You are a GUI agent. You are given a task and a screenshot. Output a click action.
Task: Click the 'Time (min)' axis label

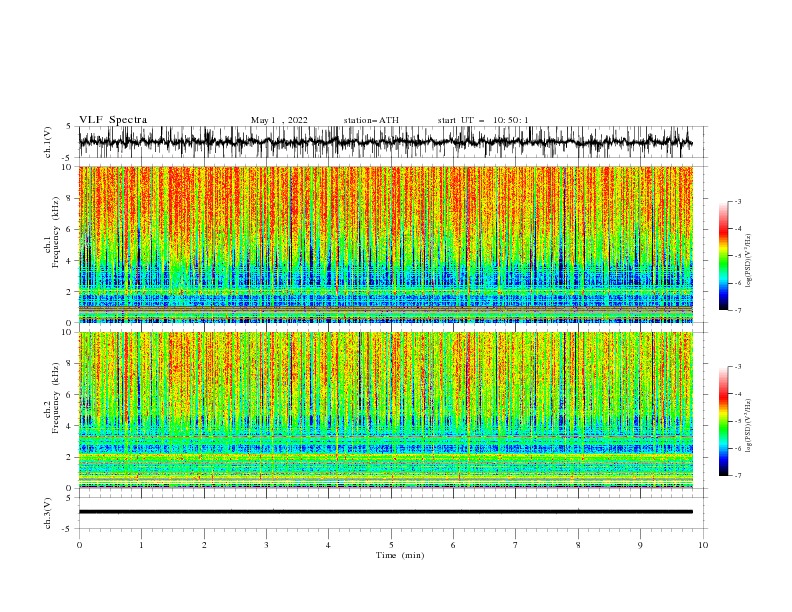click(400, 555)
